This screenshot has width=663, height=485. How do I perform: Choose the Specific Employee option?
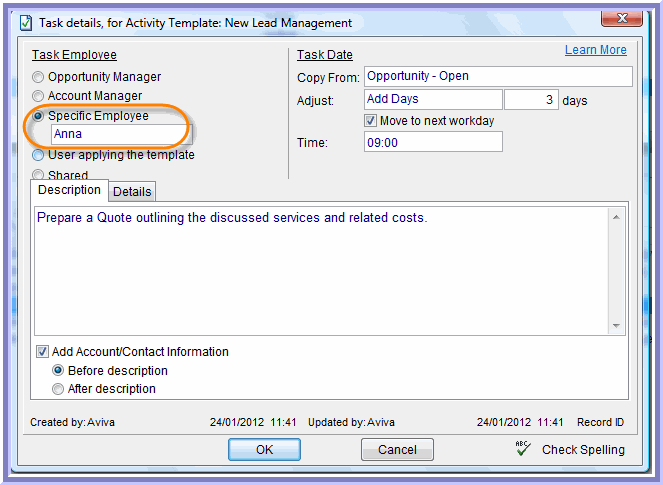coord(39,116)
